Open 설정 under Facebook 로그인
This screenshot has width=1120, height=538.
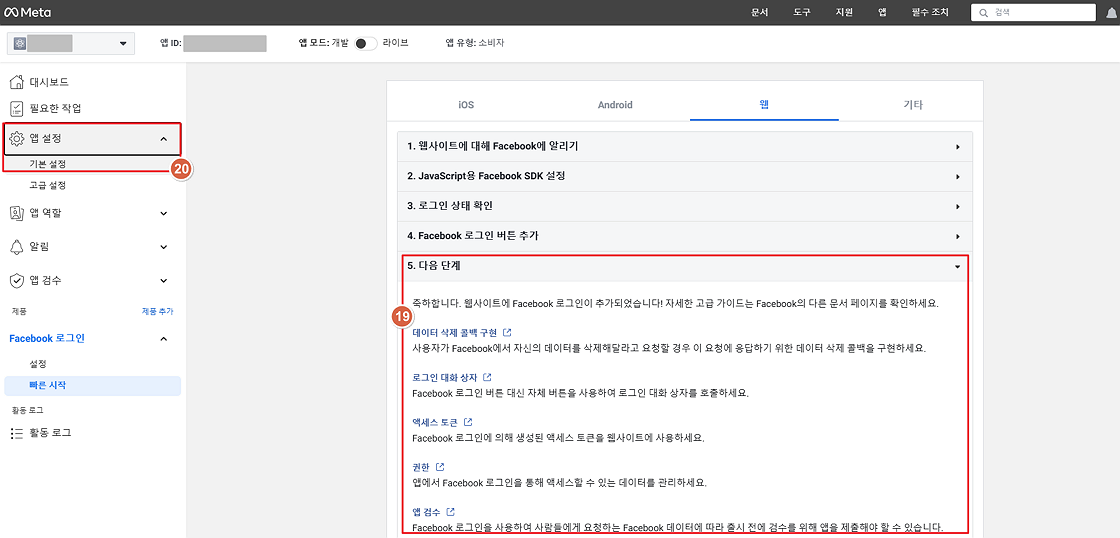pyautogui.click(x=38, y=364)
